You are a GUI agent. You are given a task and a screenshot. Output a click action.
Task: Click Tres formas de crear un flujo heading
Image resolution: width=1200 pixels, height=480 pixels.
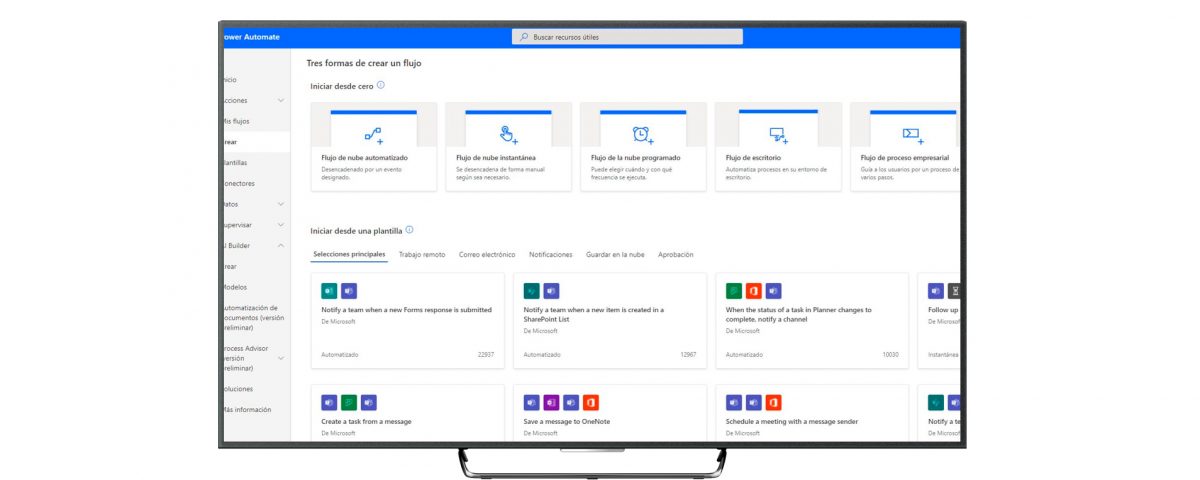coord(364,63)
